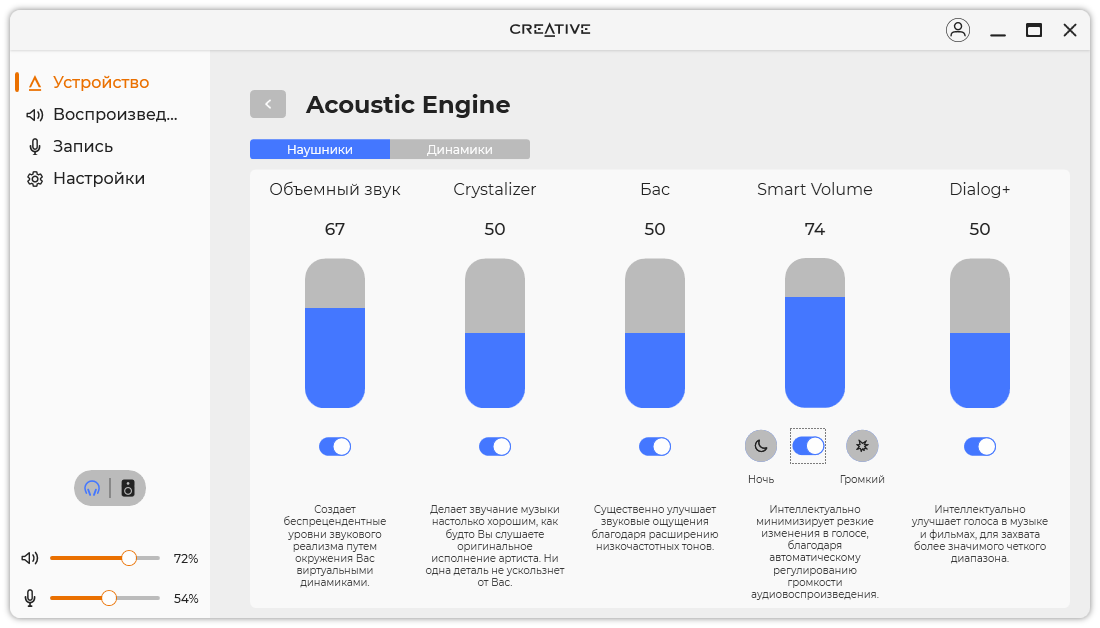Open the Настройки section

coord(98,178)
